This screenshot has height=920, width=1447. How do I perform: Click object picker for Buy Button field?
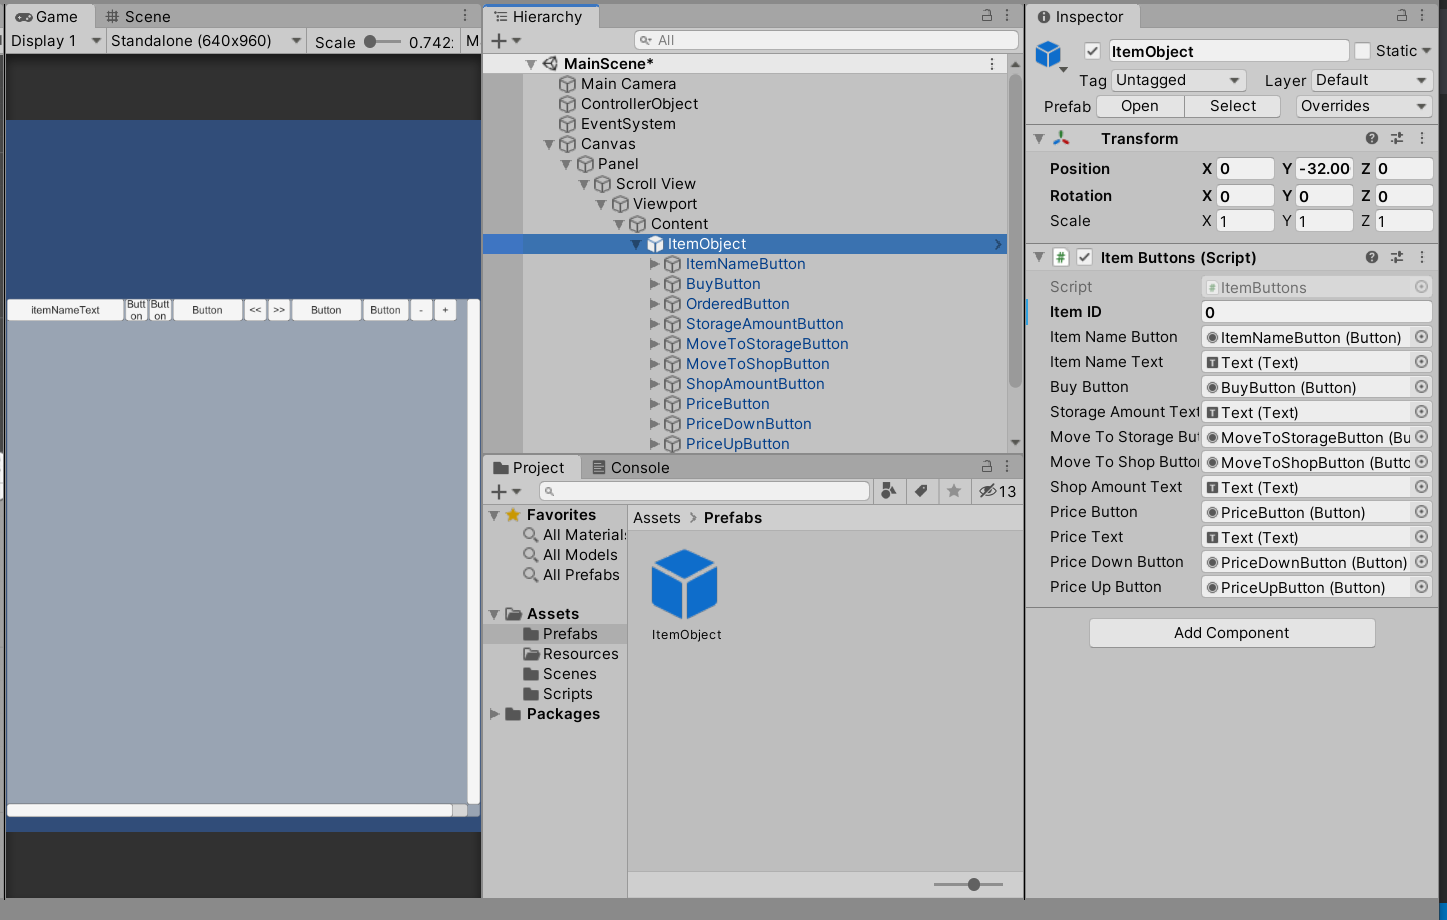coord(1422,387)
